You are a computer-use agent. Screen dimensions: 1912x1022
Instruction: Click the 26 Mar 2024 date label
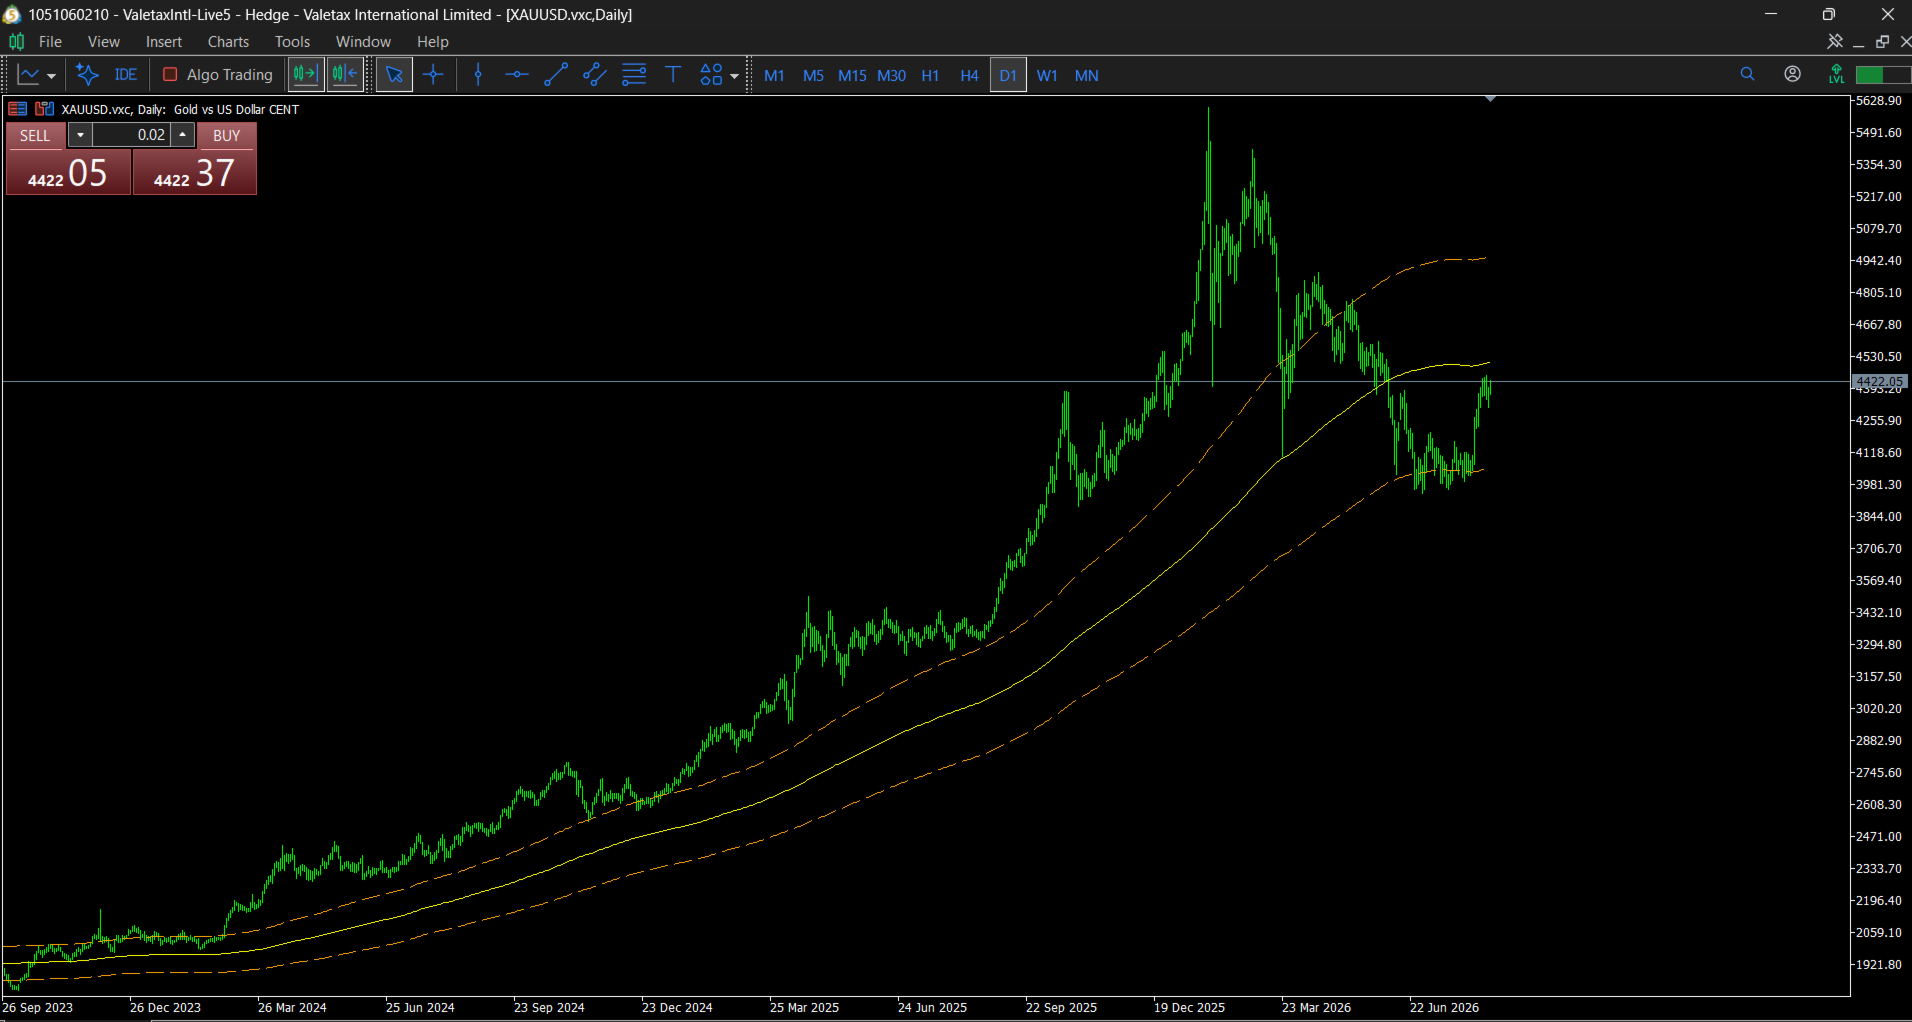(292, 1008)
